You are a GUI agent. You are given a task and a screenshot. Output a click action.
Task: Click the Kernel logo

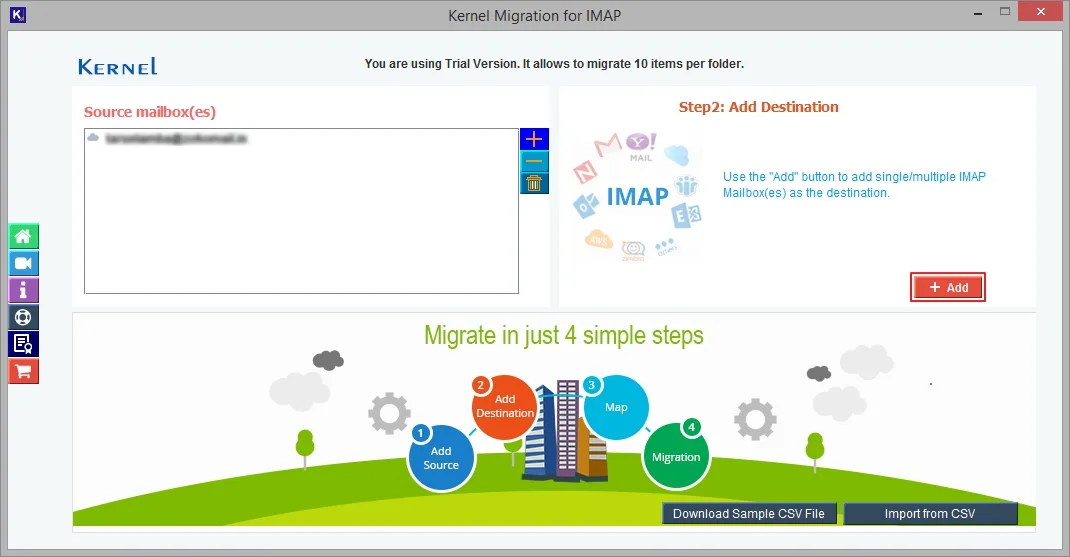[x=117, y=66]
